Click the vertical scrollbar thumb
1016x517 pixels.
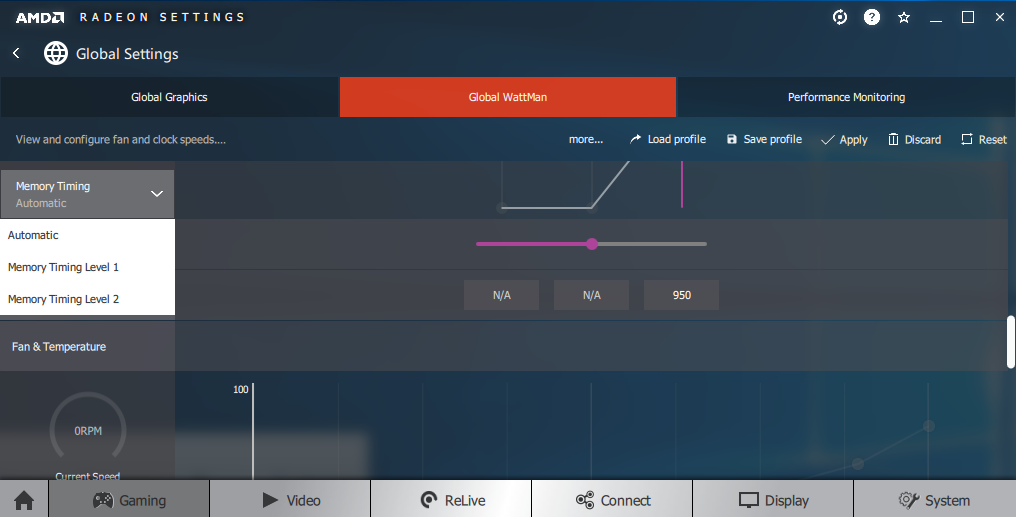click(x=1011, y=342)
